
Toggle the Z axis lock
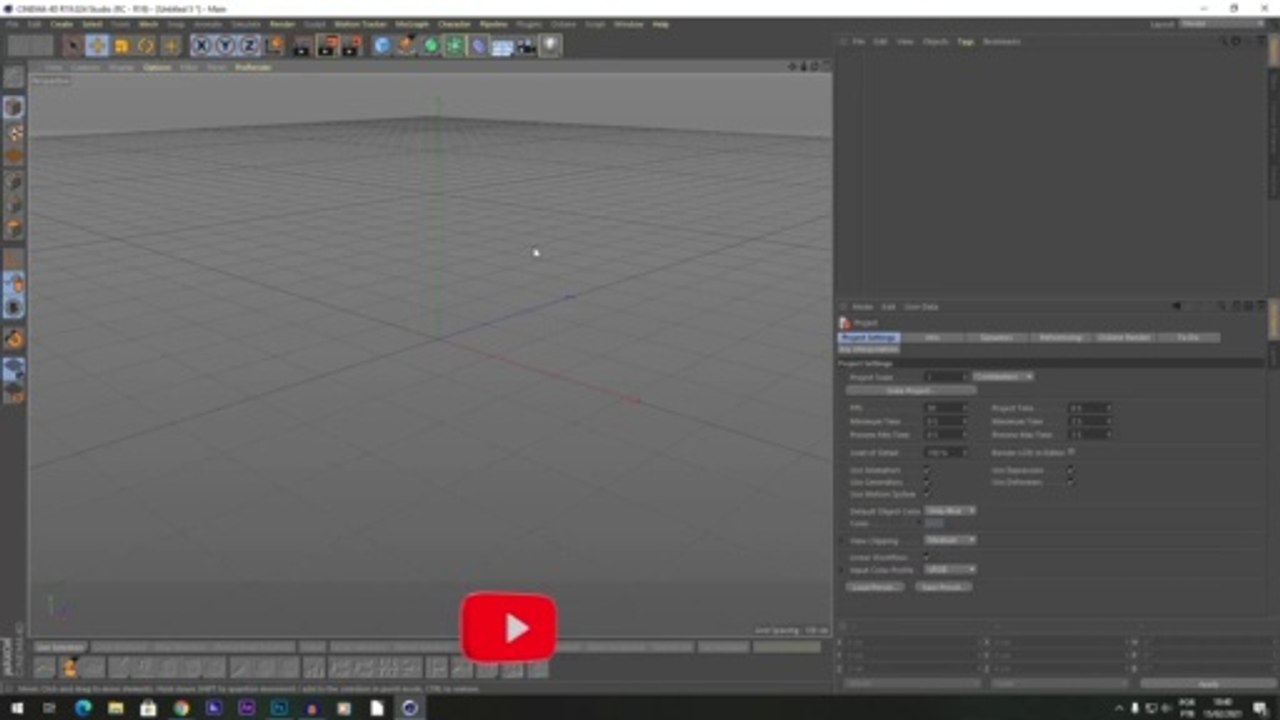coord(249,45)
